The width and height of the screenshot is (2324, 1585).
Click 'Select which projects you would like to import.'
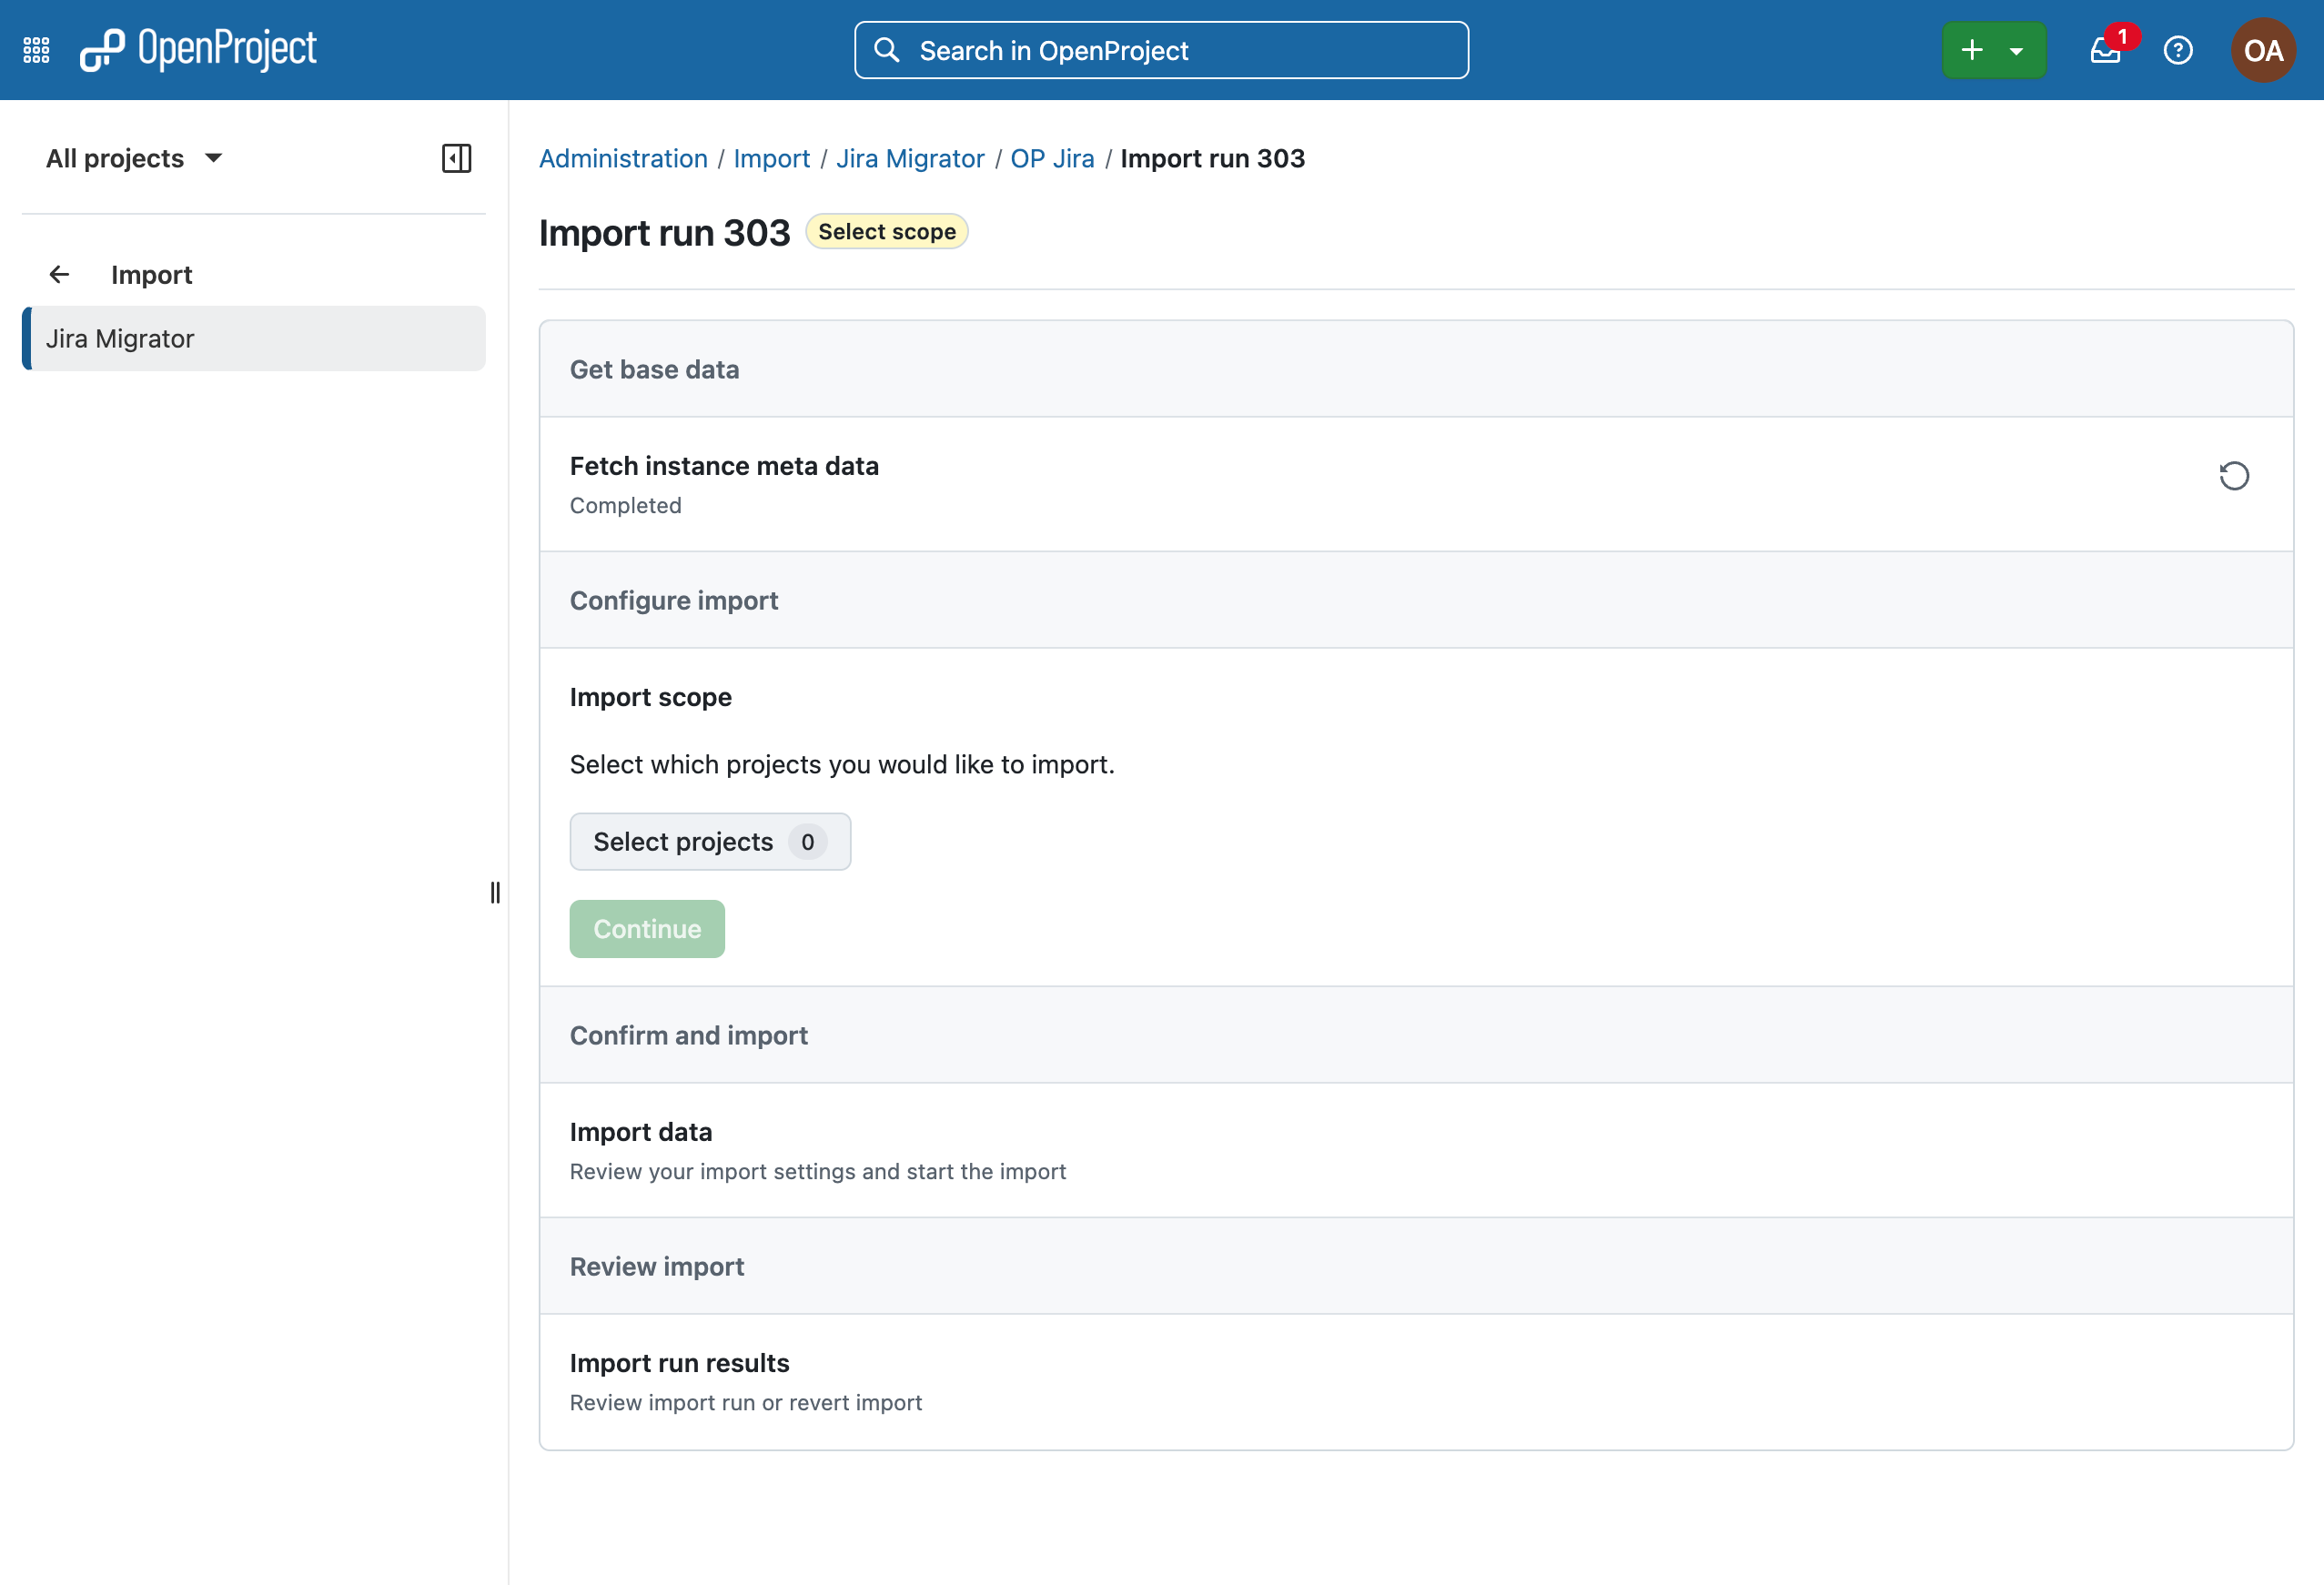842,764
